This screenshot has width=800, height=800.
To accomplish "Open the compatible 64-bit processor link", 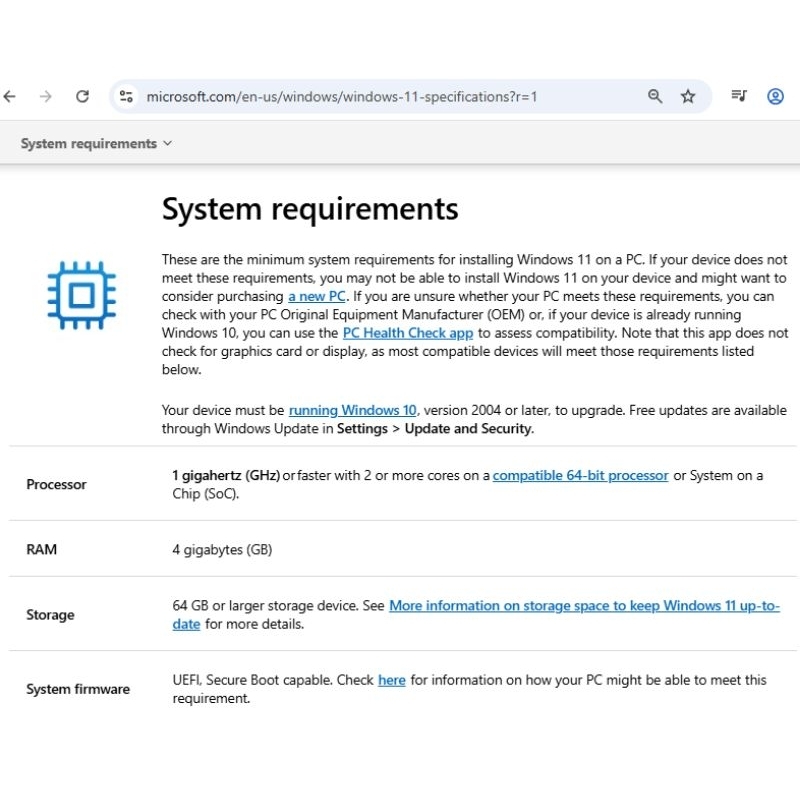I will [580, 476].
